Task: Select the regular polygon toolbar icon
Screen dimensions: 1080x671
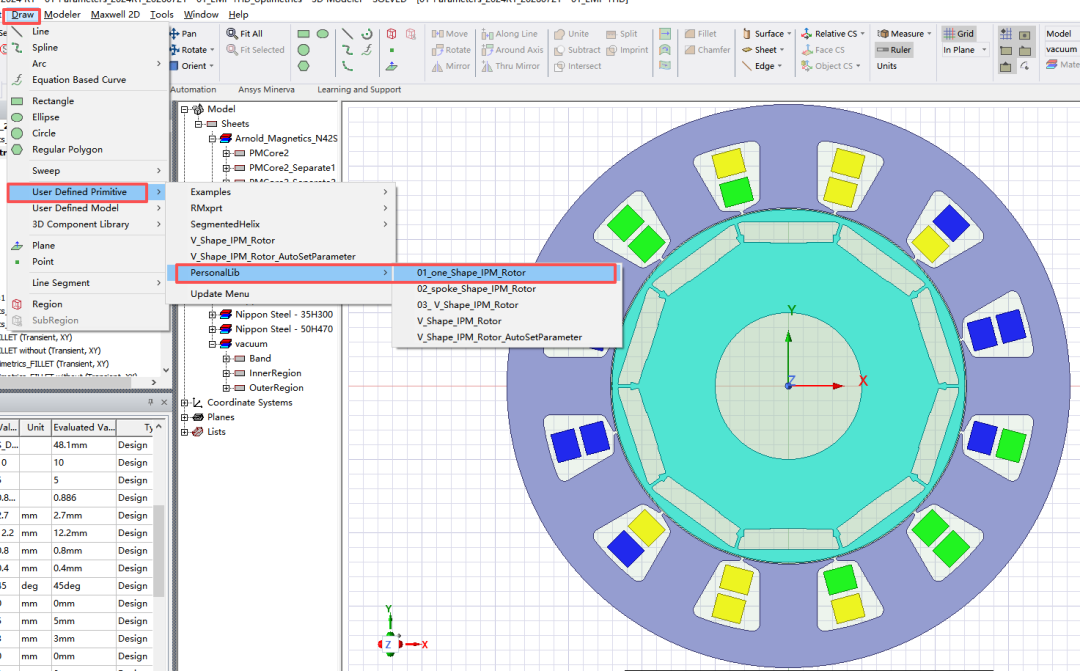Action: [304, 66]
